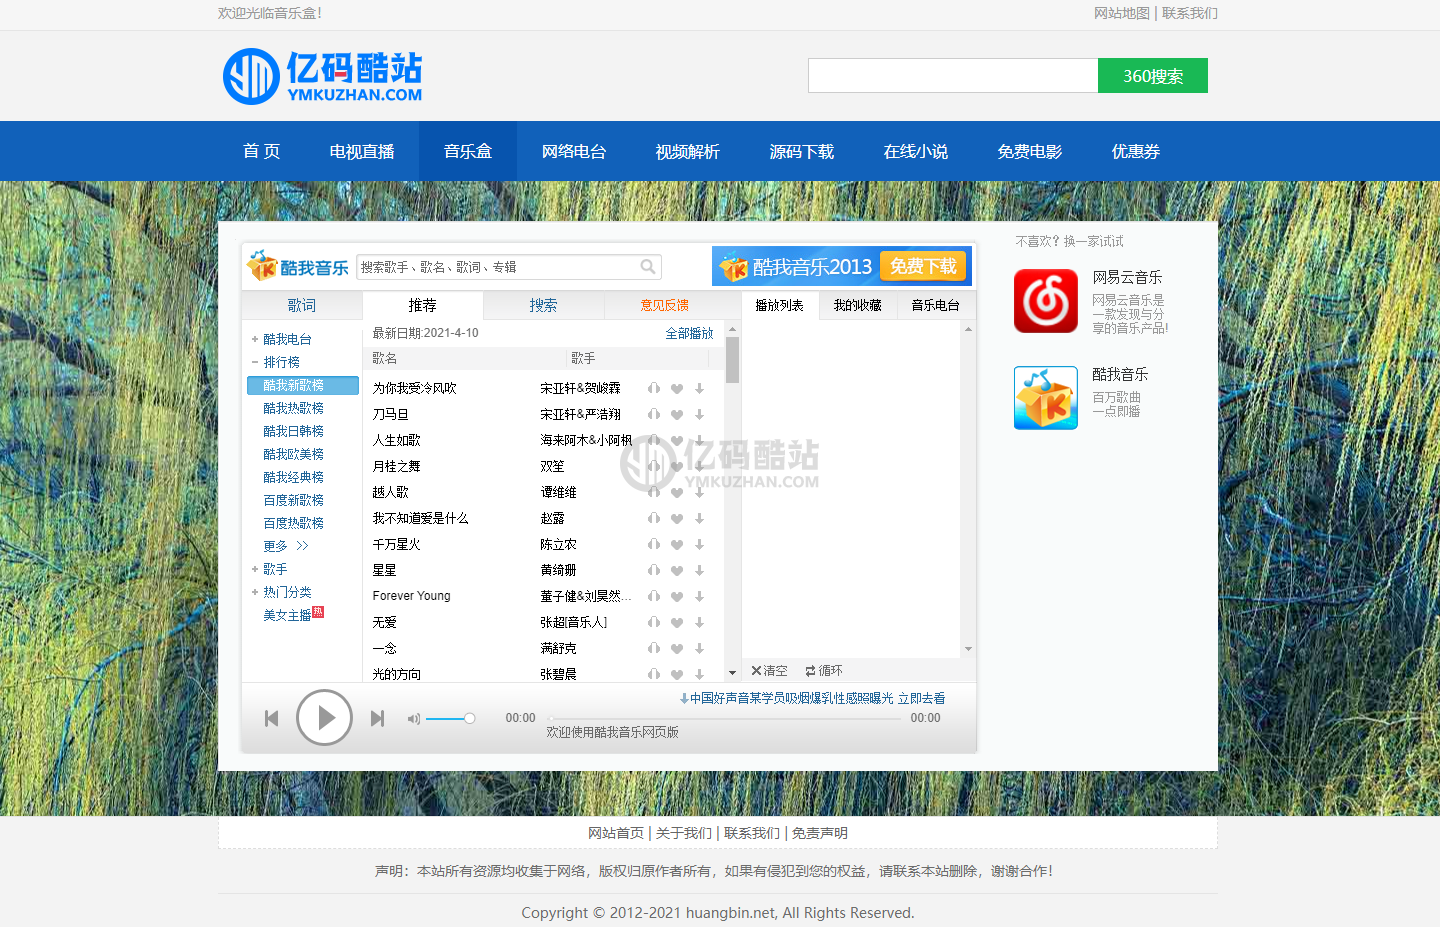This screenshot has width=1440, height=927.
Task: Collapse the 排行榜 tree node
Action: coord(255,362)
